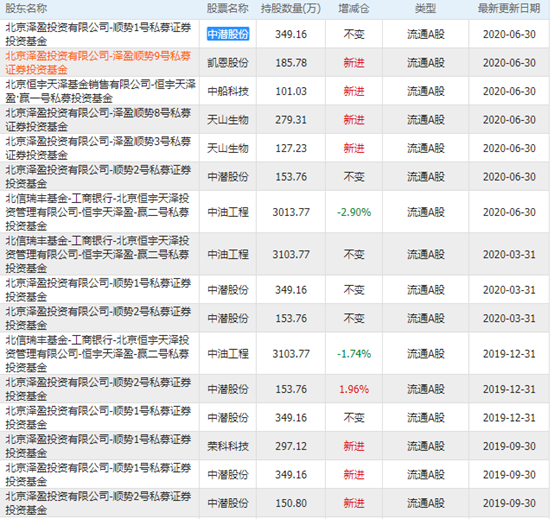This screenshot has height=519, width=554.
Task: Click 中潜股份 in the 1.96% row
Action: (x=228, y=389)
